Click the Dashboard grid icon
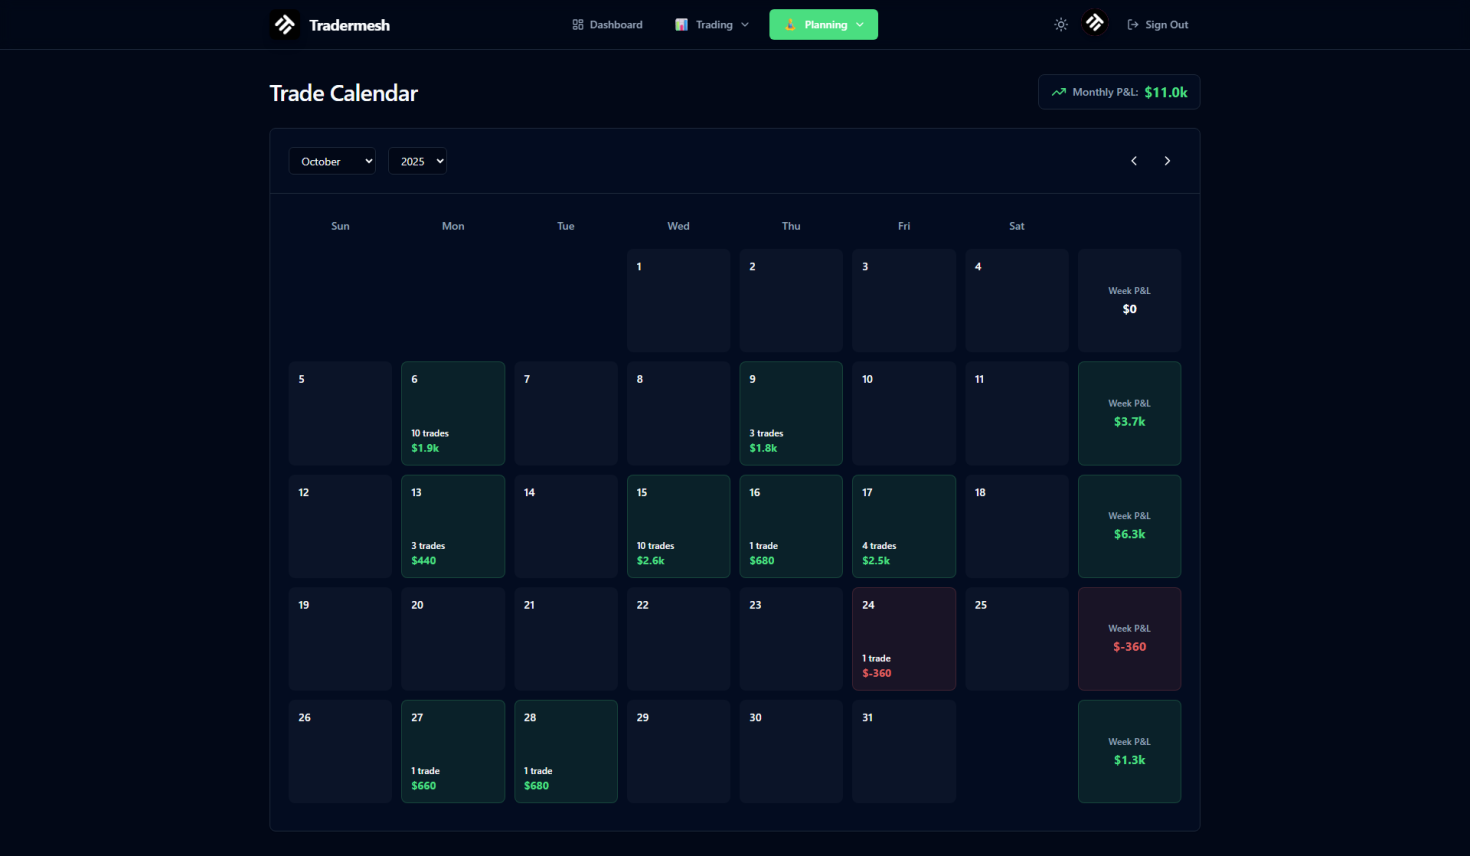This screenshot has height=856, width=1470. point(578,25)
